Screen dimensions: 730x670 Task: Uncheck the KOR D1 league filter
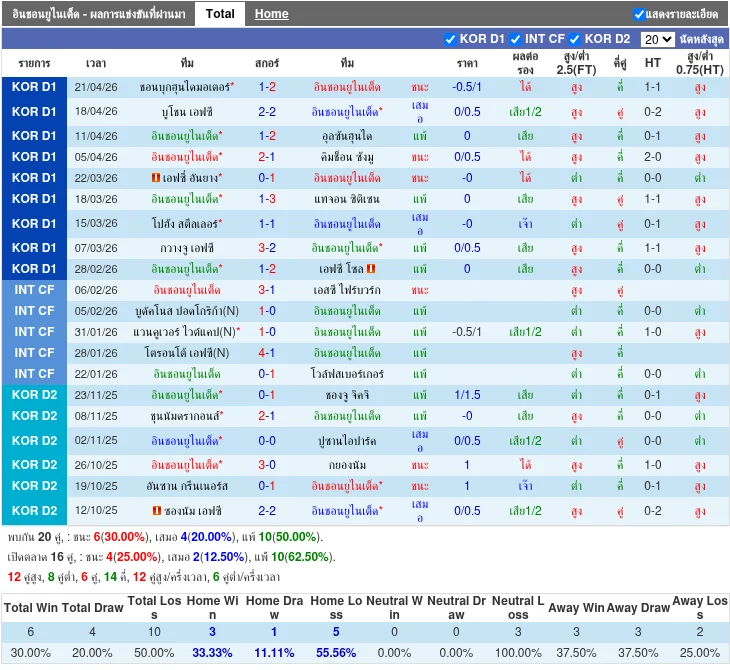pos(450,39)
